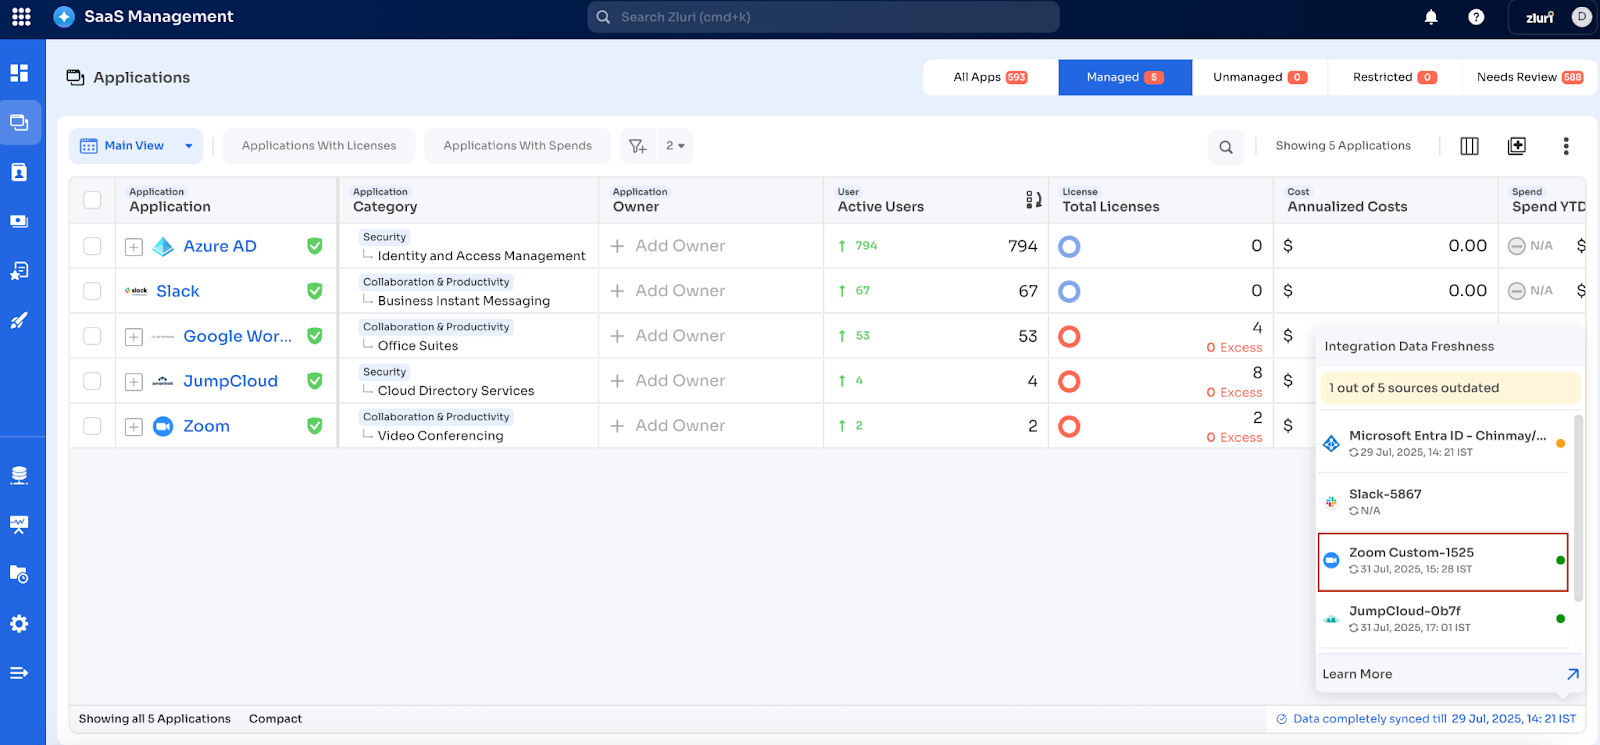Open the JumpCloud application link
The image size is (1600, 745).
pyautogui.click(x=231, y=381)
